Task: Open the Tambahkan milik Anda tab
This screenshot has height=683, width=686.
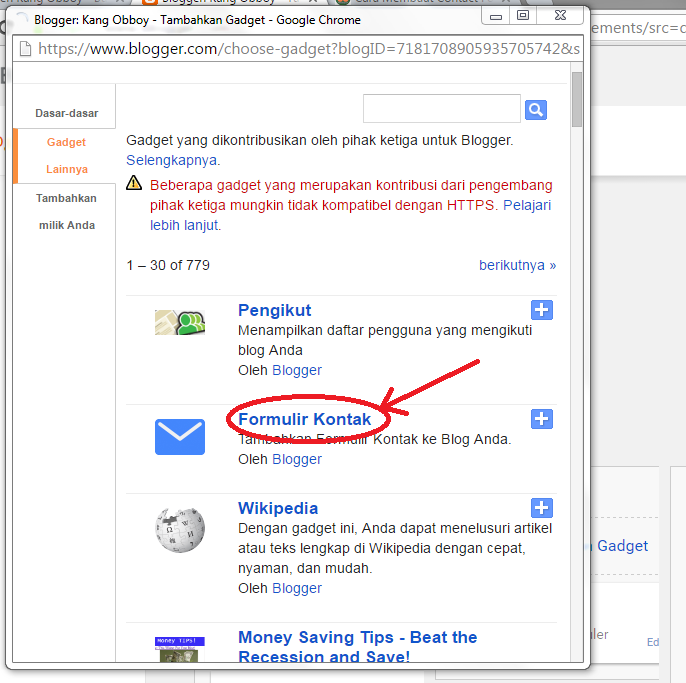Action: [66, 212]
